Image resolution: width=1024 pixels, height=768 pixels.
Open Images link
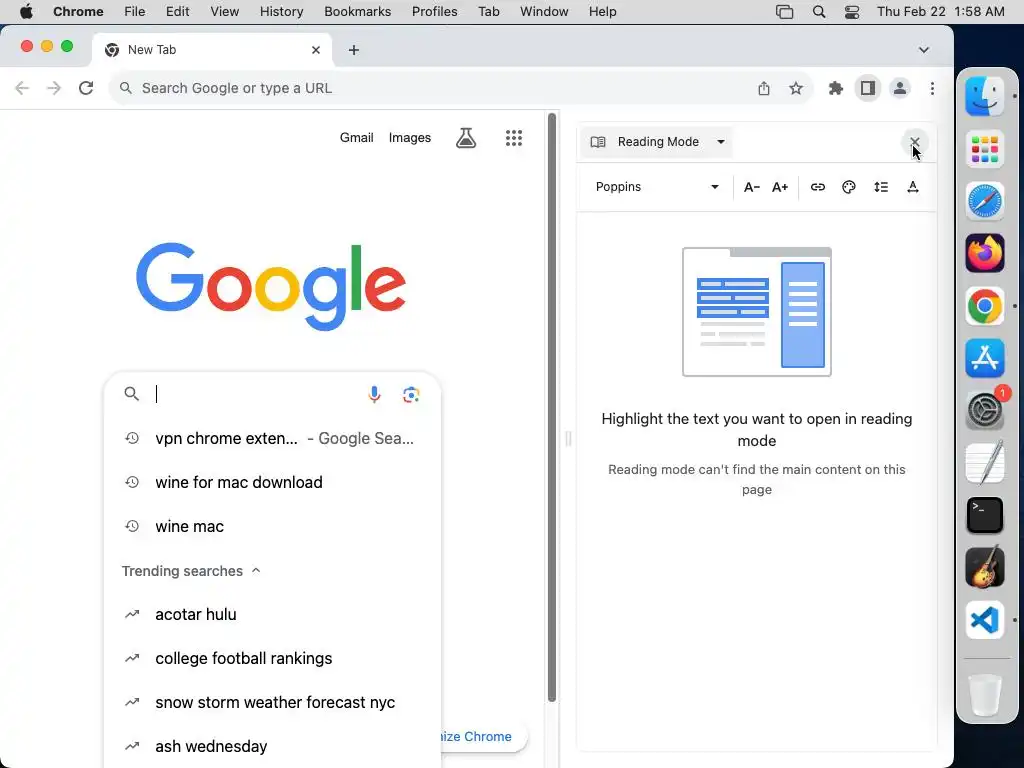point(409,138)
